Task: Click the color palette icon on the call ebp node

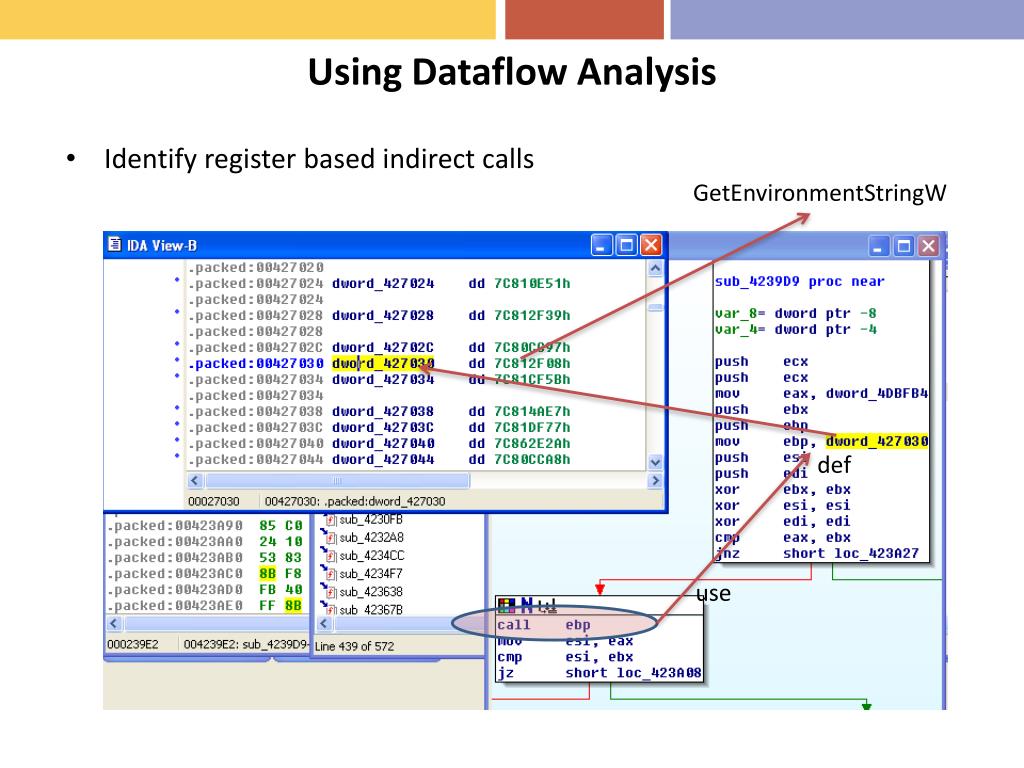Action: point(507,605)
